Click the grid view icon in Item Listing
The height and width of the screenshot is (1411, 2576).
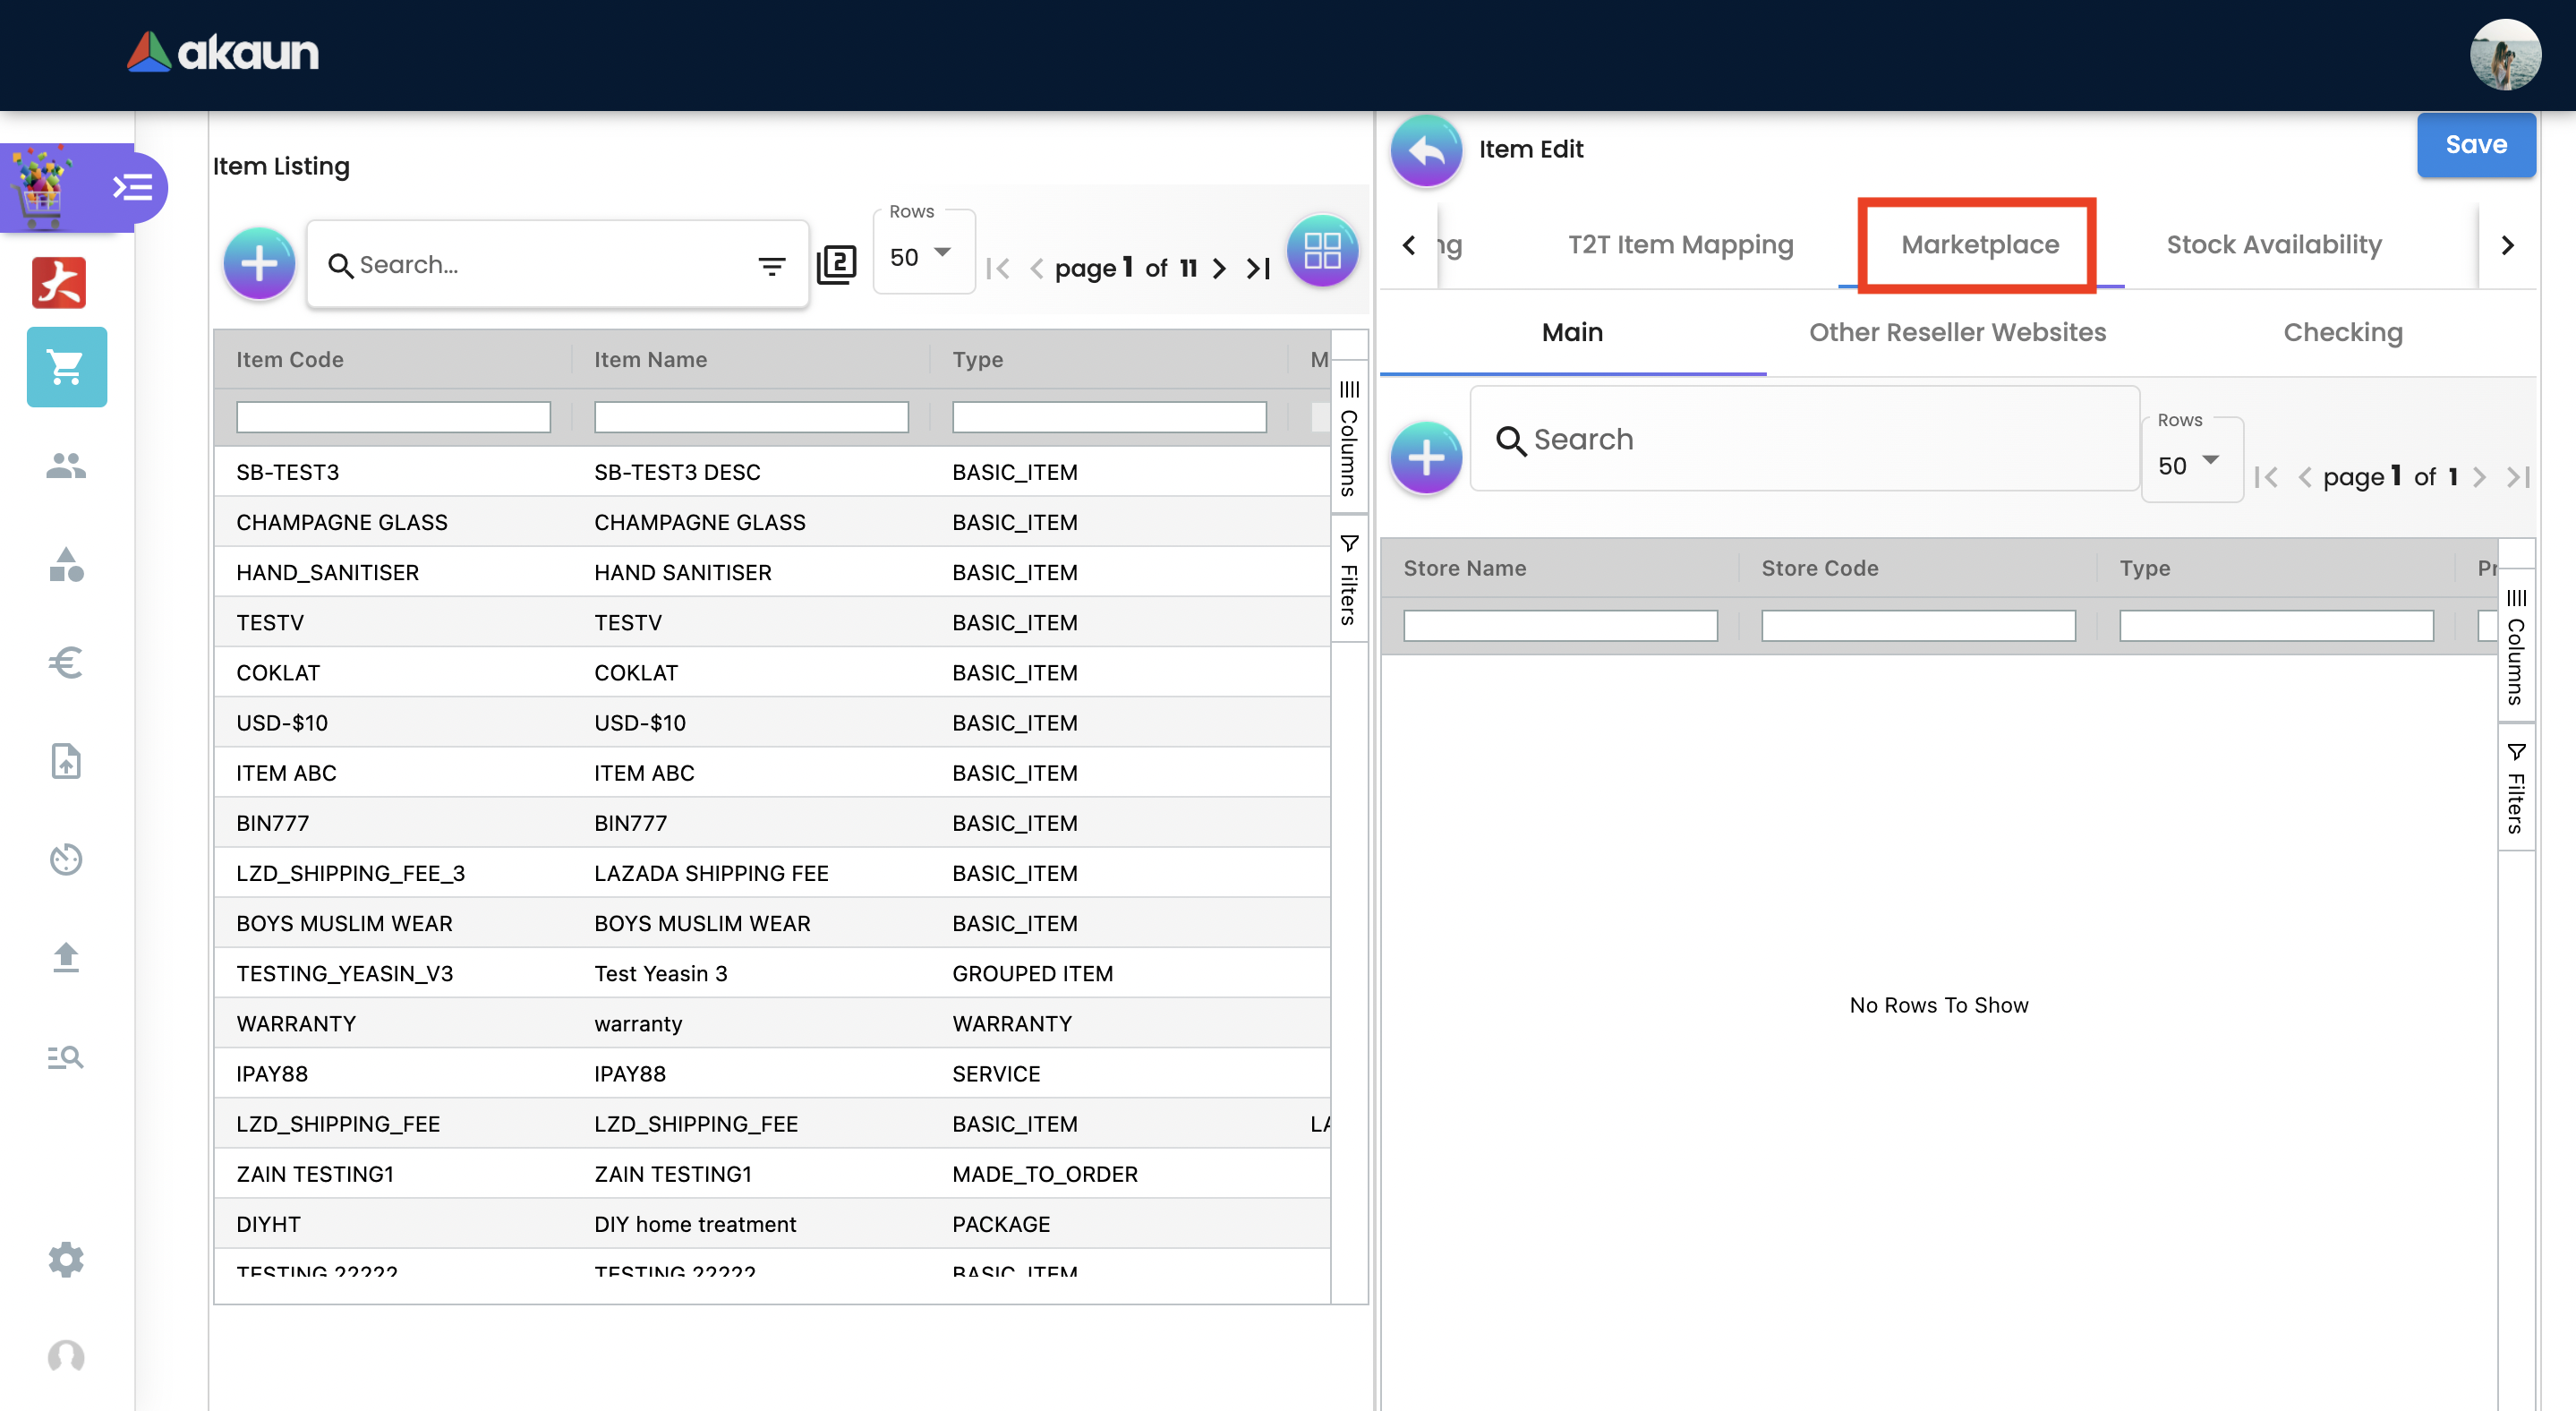(1321, 251)
